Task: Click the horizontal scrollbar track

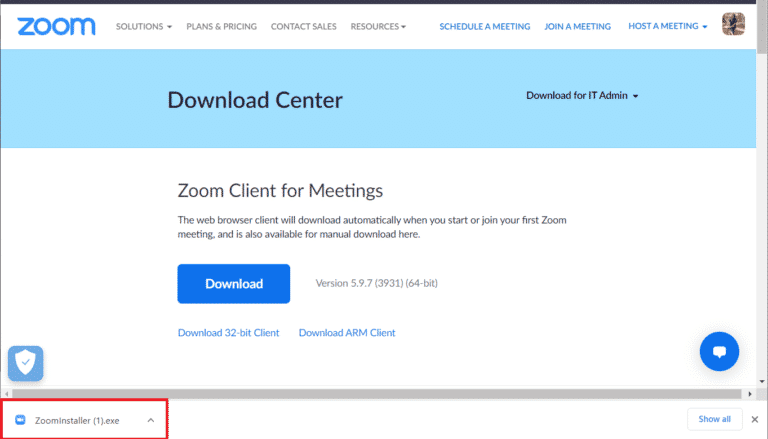Action: tap(377, 393)
